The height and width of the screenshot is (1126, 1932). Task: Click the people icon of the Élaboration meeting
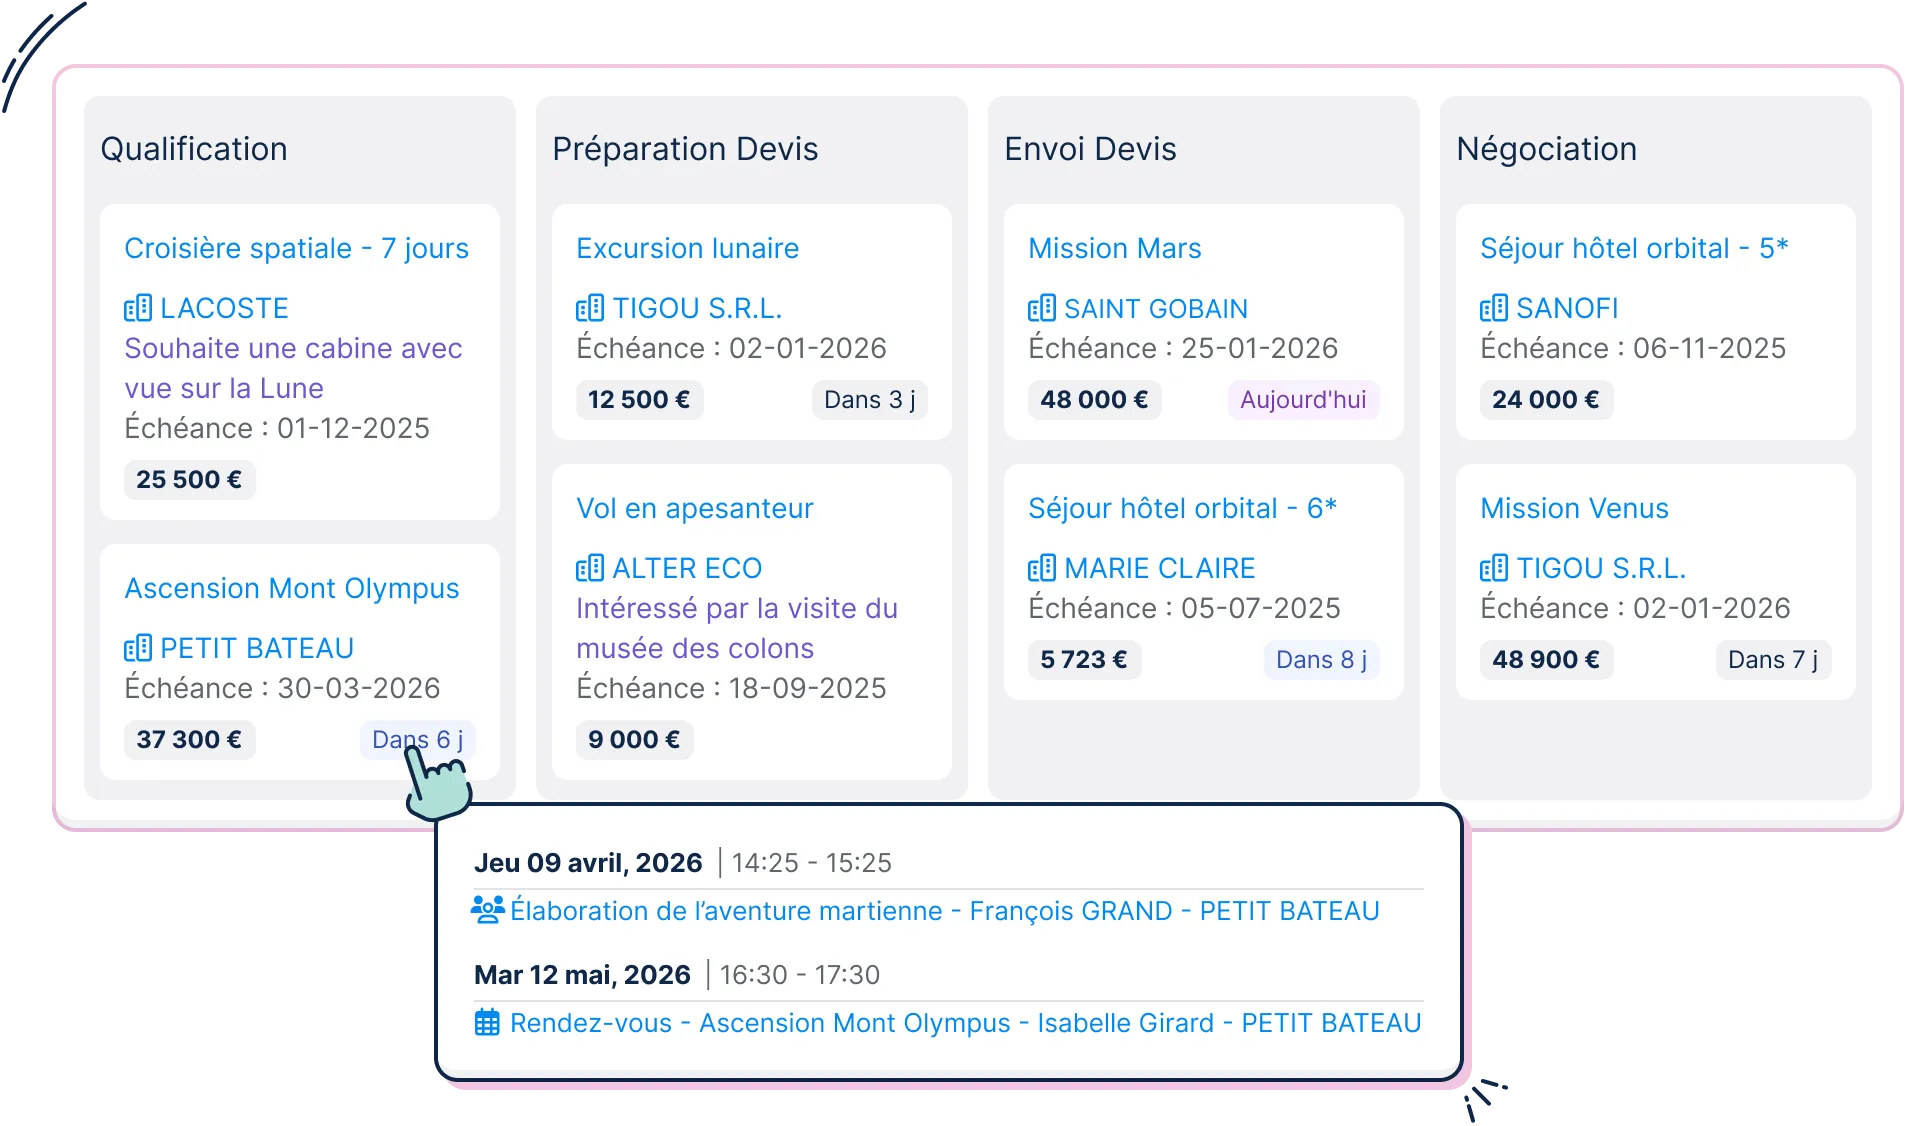[487, 910]
